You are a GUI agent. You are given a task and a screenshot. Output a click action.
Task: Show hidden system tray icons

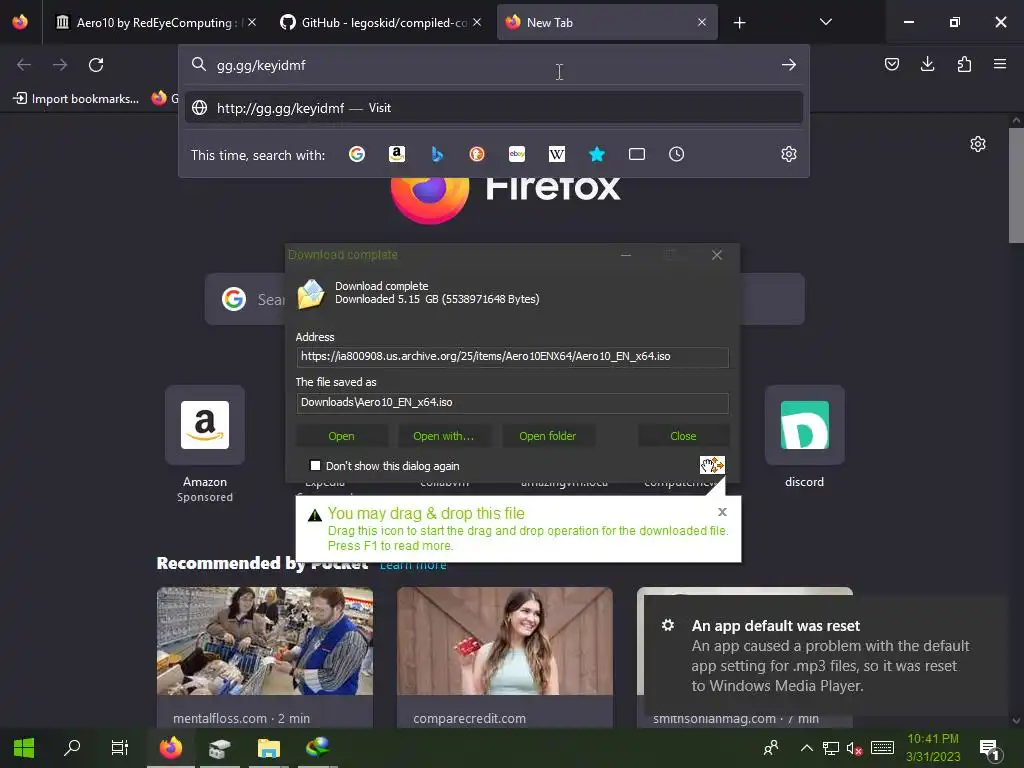[x=807, y=748]
